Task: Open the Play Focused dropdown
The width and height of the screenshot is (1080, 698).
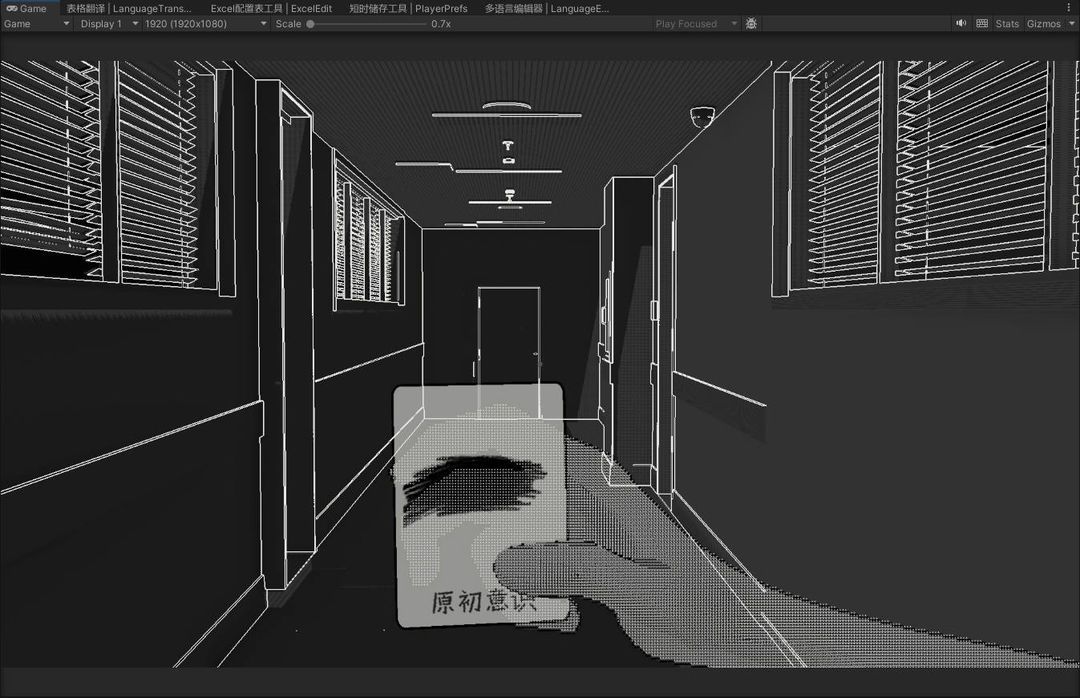Action: (x=696, y=23)
